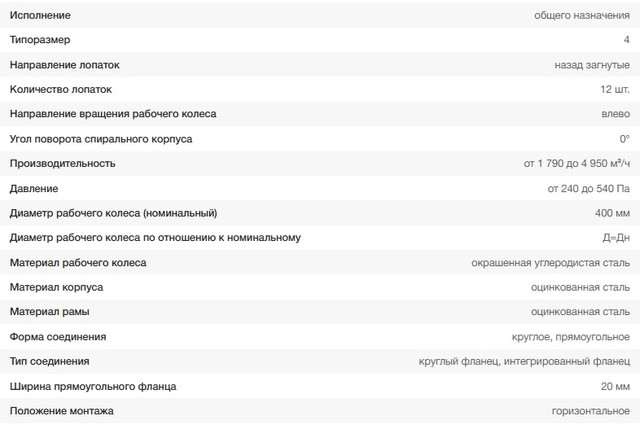Click the 'общего назначения' value
Image resolution: width=640 pixels, height=429 pixels.
583,15
